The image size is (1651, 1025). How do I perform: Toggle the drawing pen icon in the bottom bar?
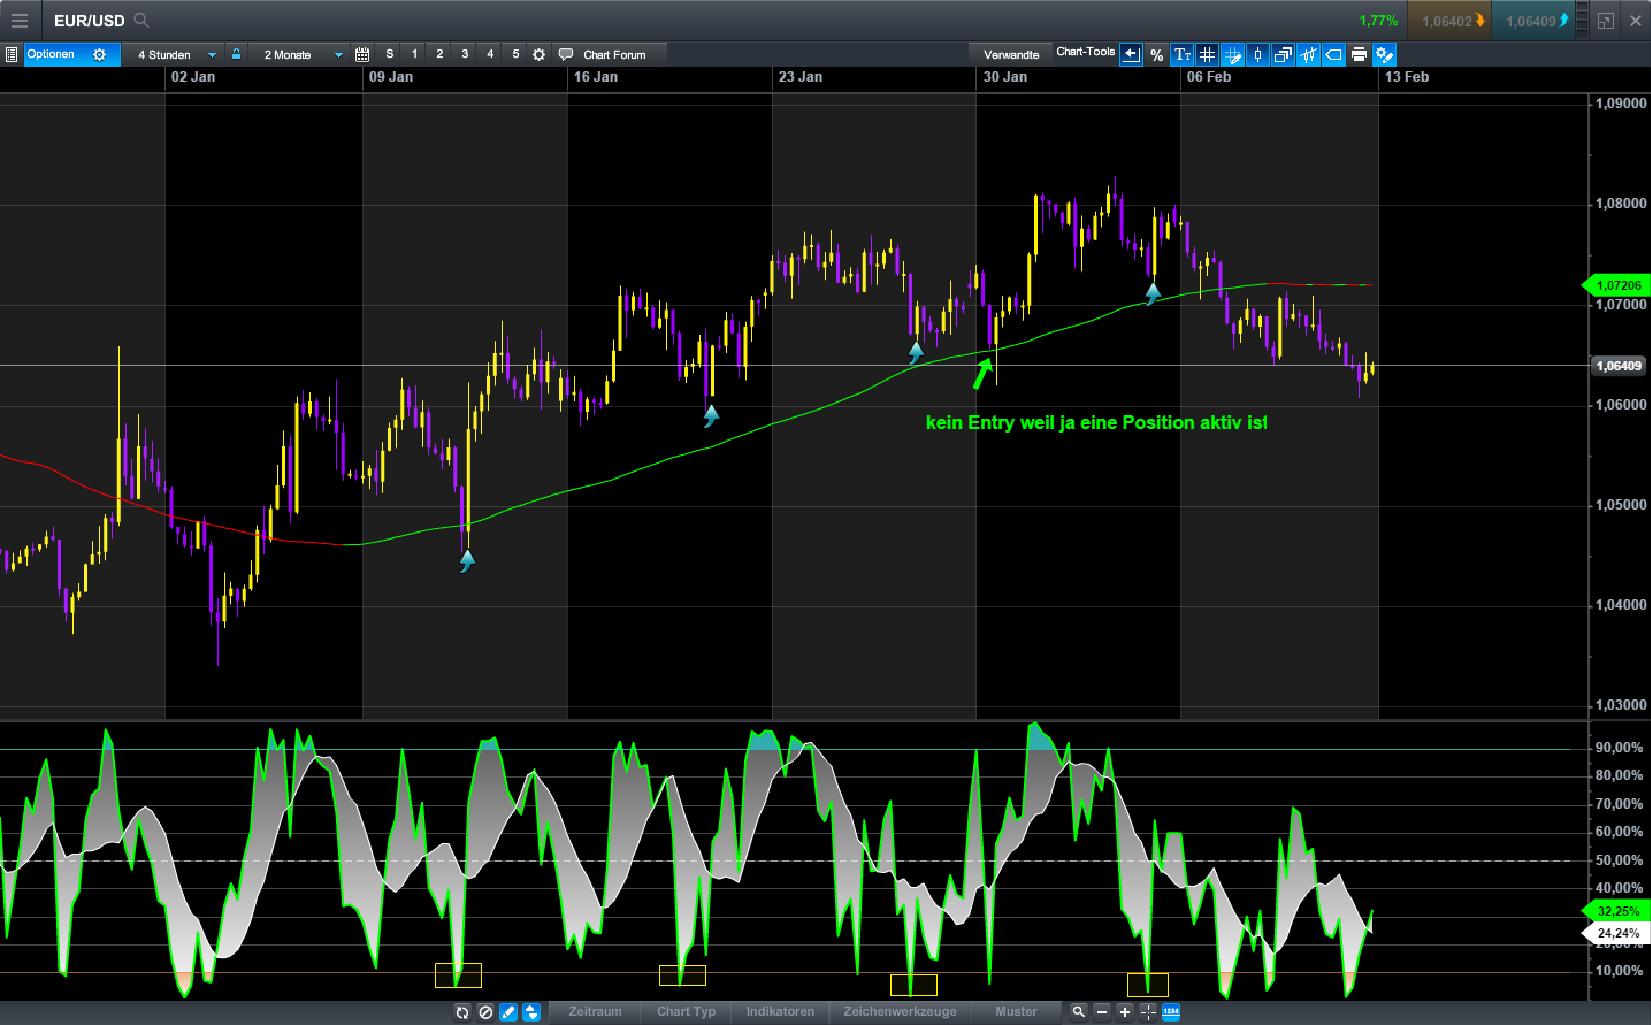506,1012
